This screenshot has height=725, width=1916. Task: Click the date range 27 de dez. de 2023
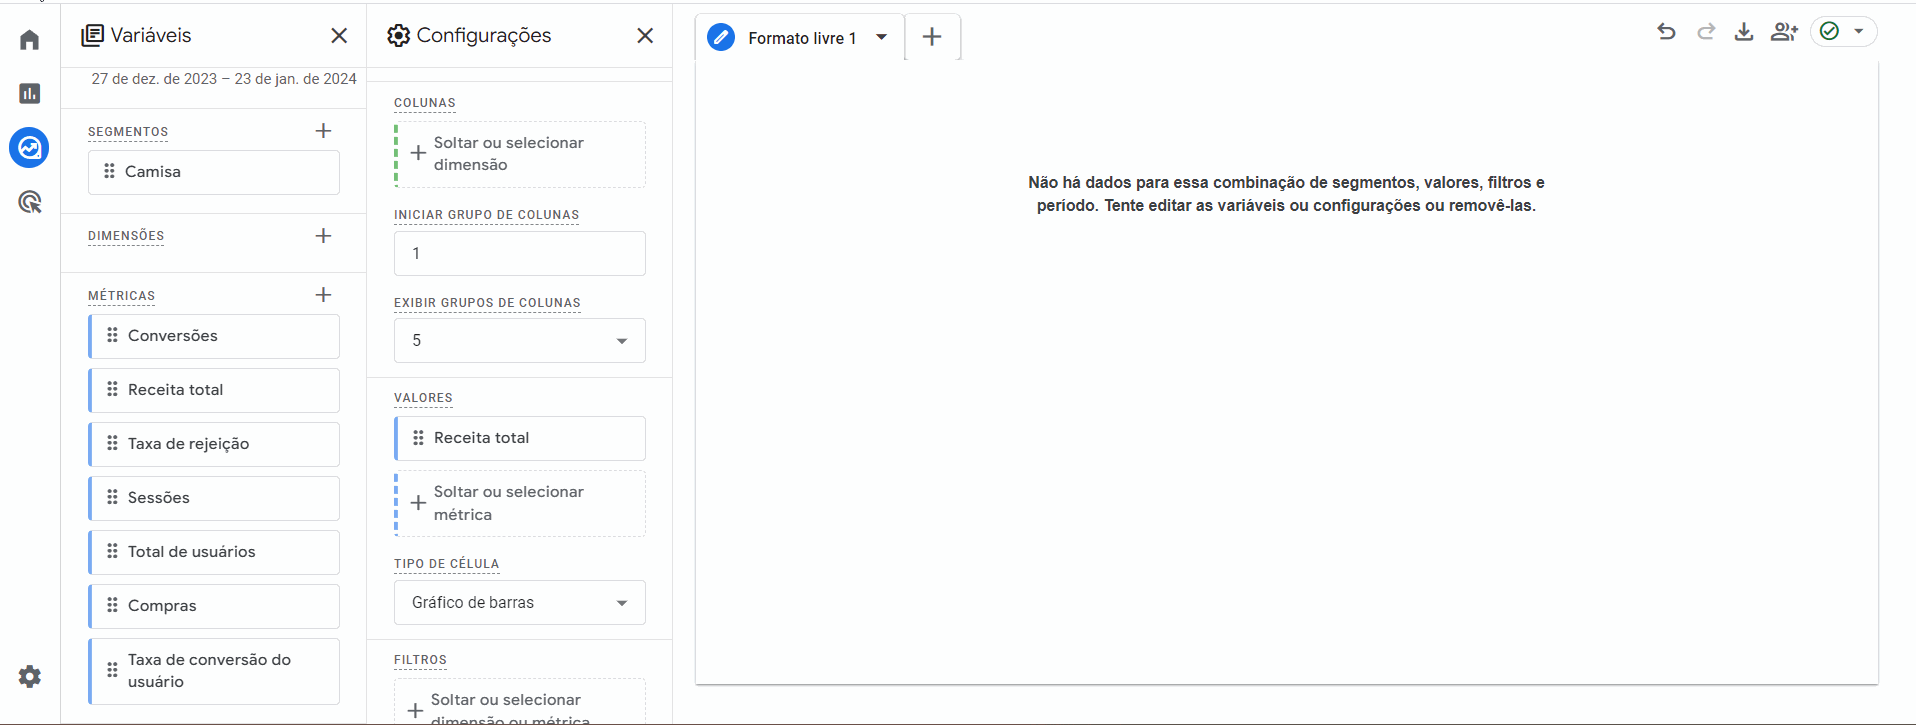[x=224, y=79]
